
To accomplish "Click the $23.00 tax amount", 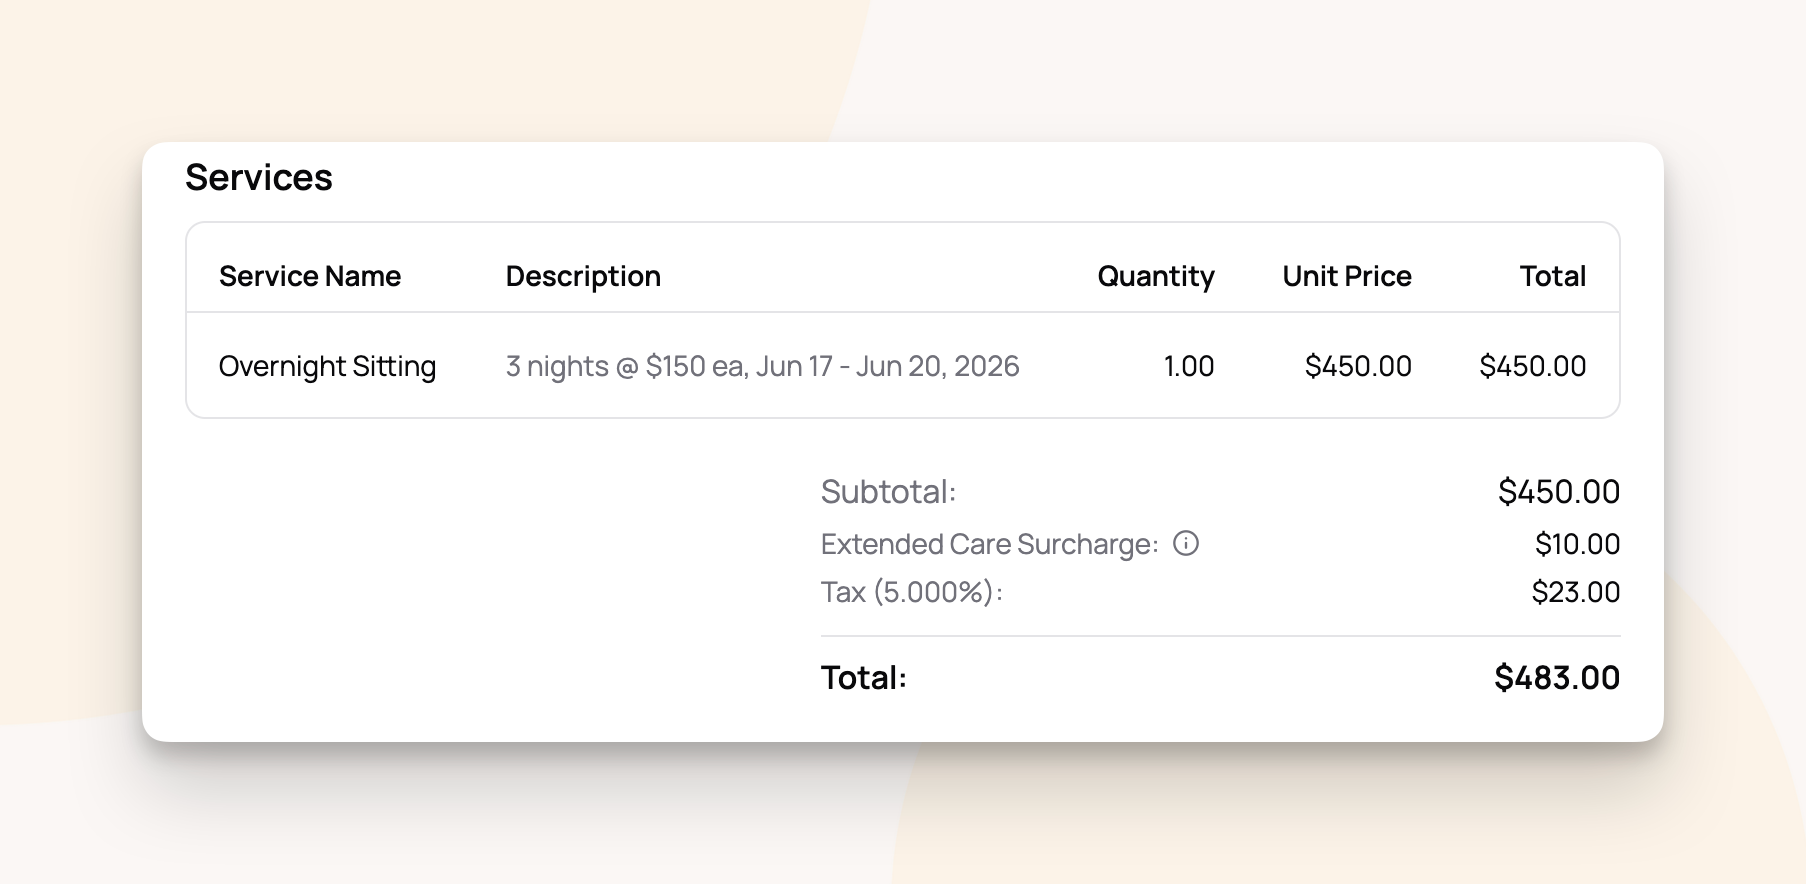I will tap(1576, 592).
